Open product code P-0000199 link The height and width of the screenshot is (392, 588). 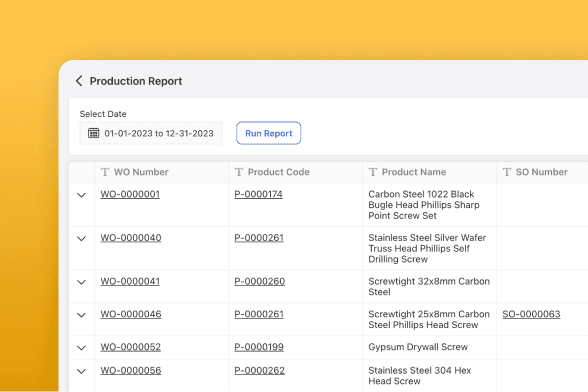click(259, 347)
